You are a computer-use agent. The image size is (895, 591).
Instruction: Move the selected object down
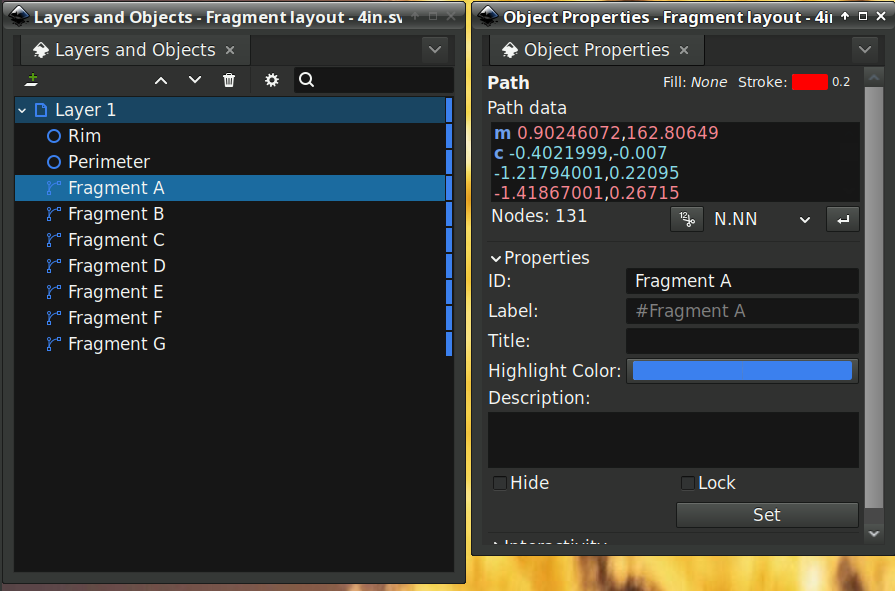point(194,80)
